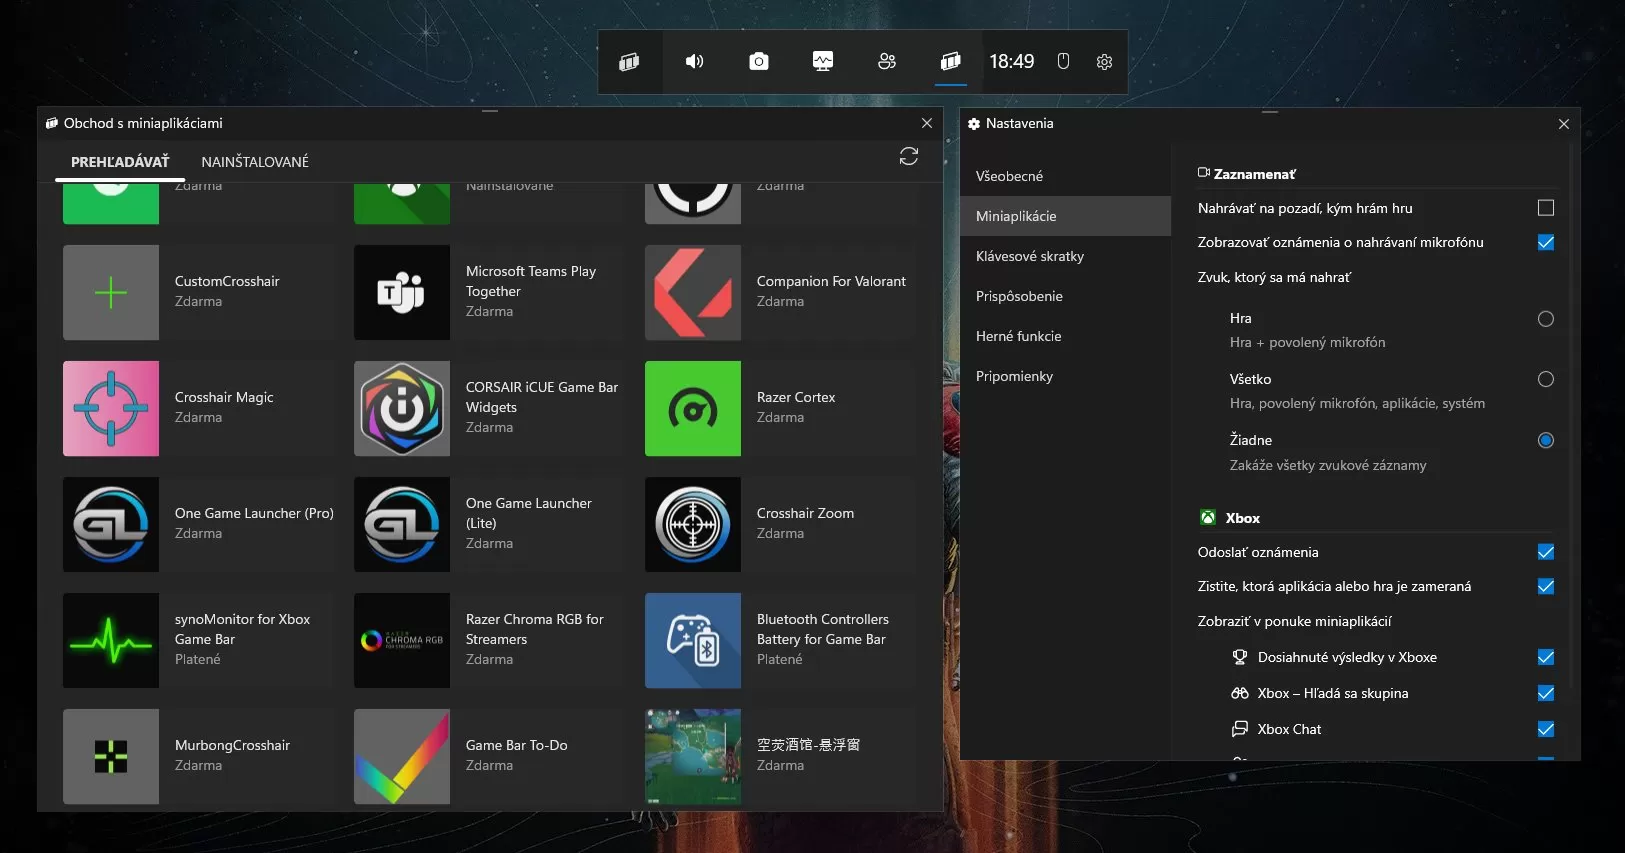Click the Xbox section logo in settings
This screenshot has height=853, width=1625.
point(1208,517)
